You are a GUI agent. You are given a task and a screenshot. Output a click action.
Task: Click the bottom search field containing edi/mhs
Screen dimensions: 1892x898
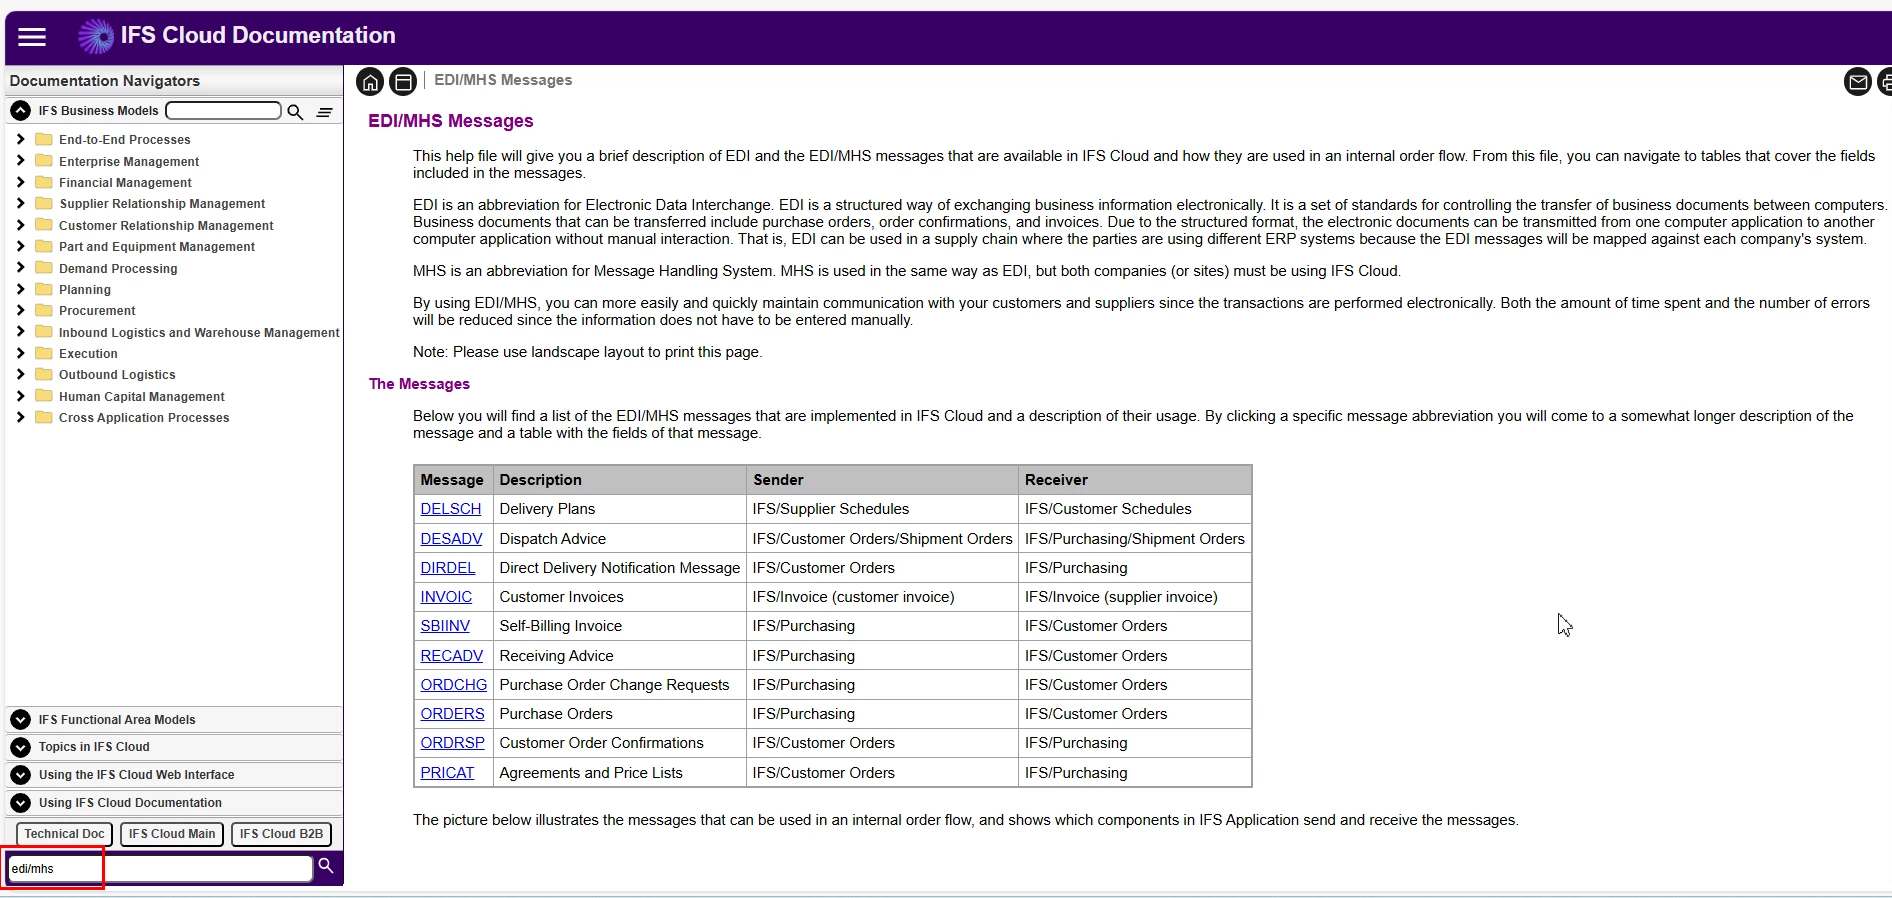(160, 869)
